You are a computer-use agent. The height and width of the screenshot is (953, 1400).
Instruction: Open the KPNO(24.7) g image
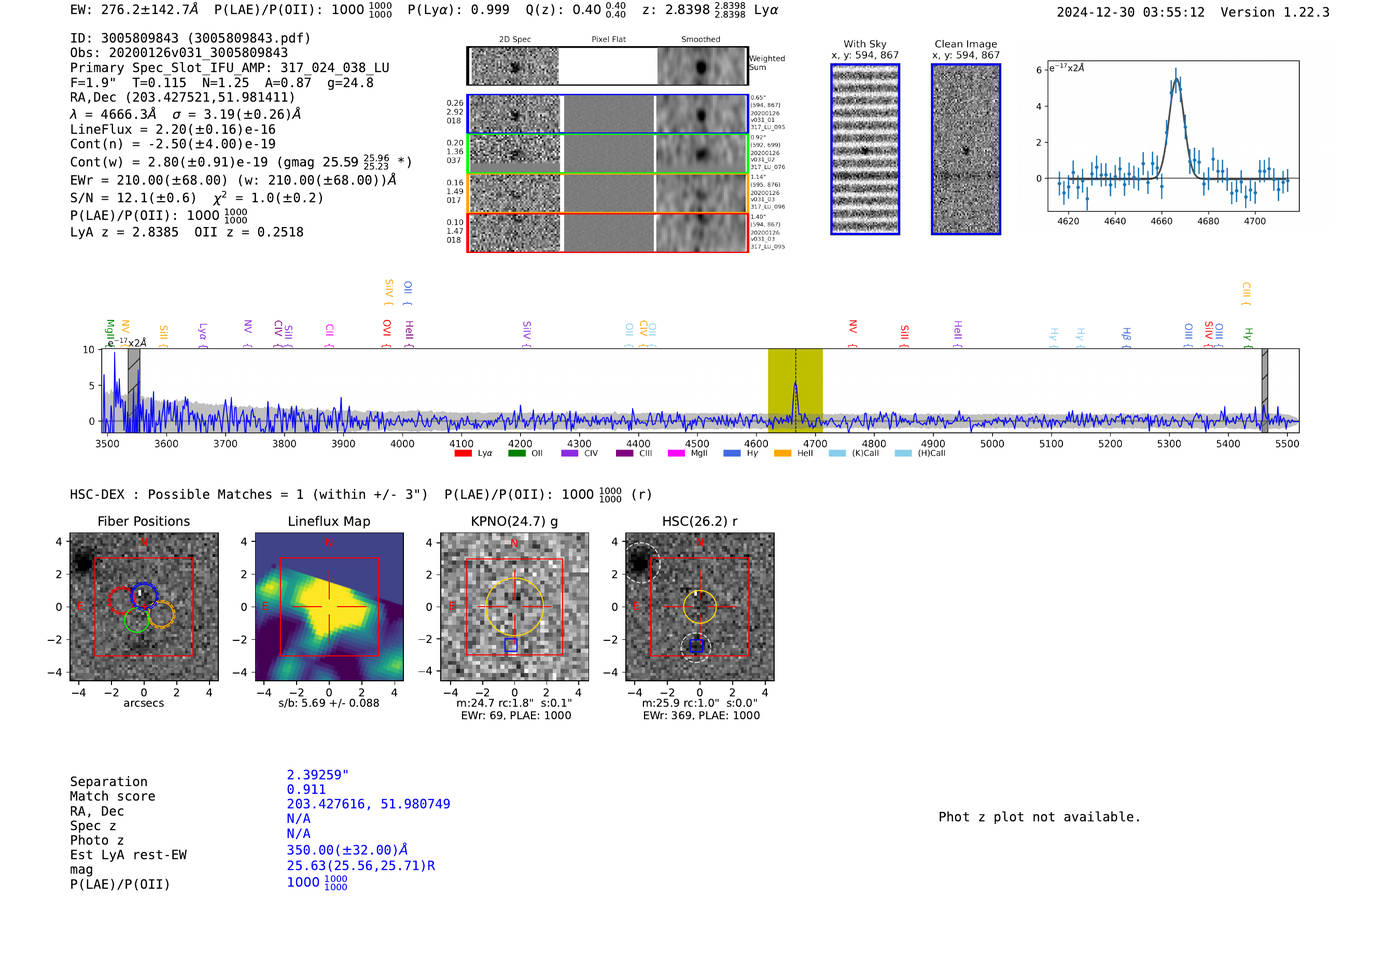[514, 607]
